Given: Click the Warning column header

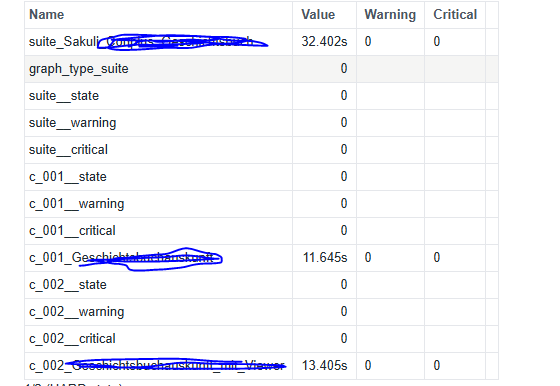Looking at the screenshot, I should tap(390, 15).
